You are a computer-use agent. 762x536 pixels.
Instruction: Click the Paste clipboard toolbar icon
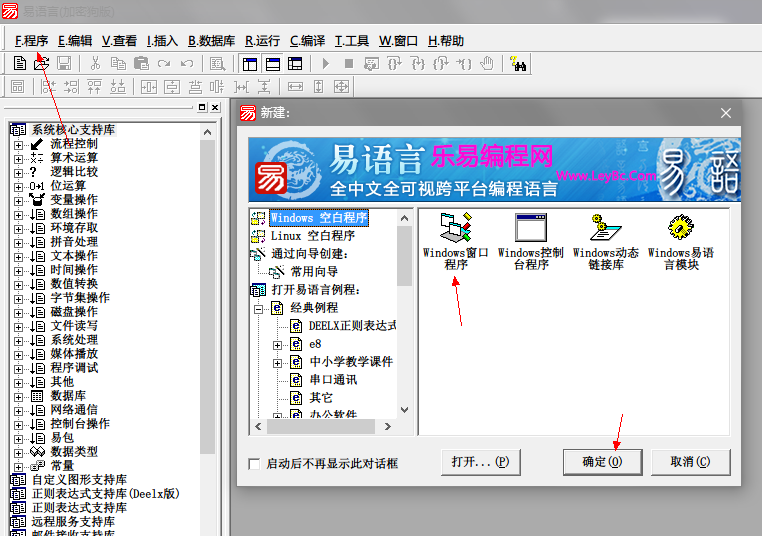pos(141,63)
